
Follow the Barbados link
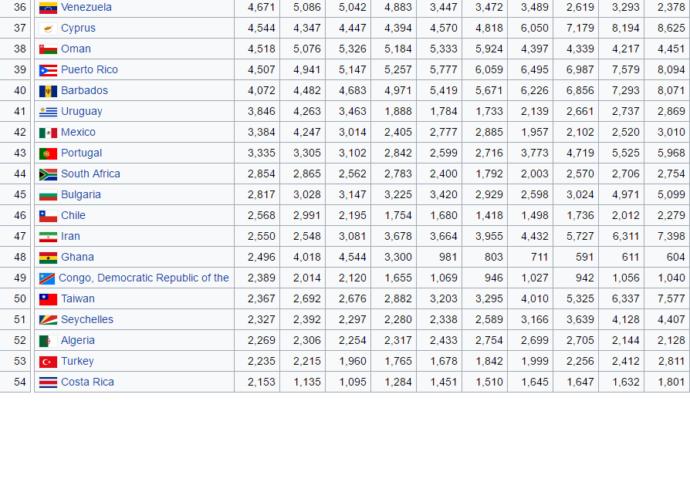(84, 90)
